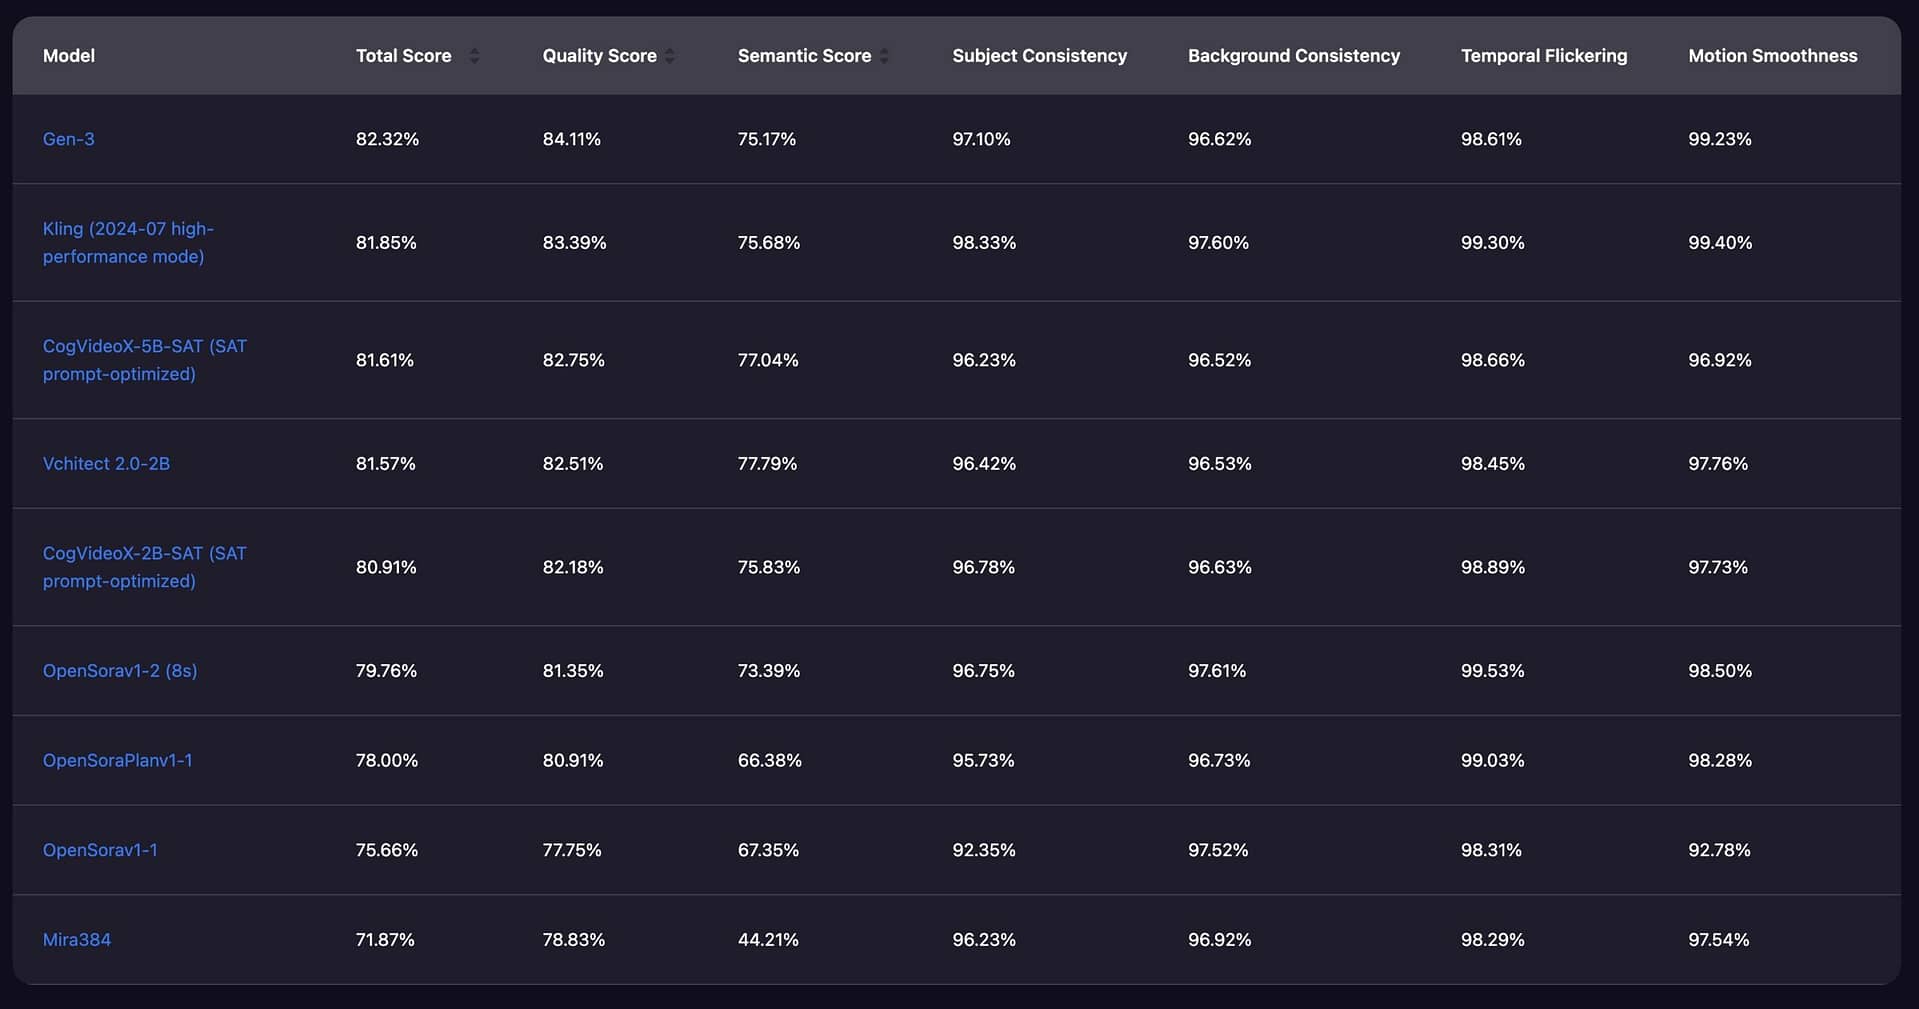Viewport: 1919px width, 1009px height.
Task: Select CogVideoX-2B background consistency 96.63%
Action: [x=1220, y=567]
